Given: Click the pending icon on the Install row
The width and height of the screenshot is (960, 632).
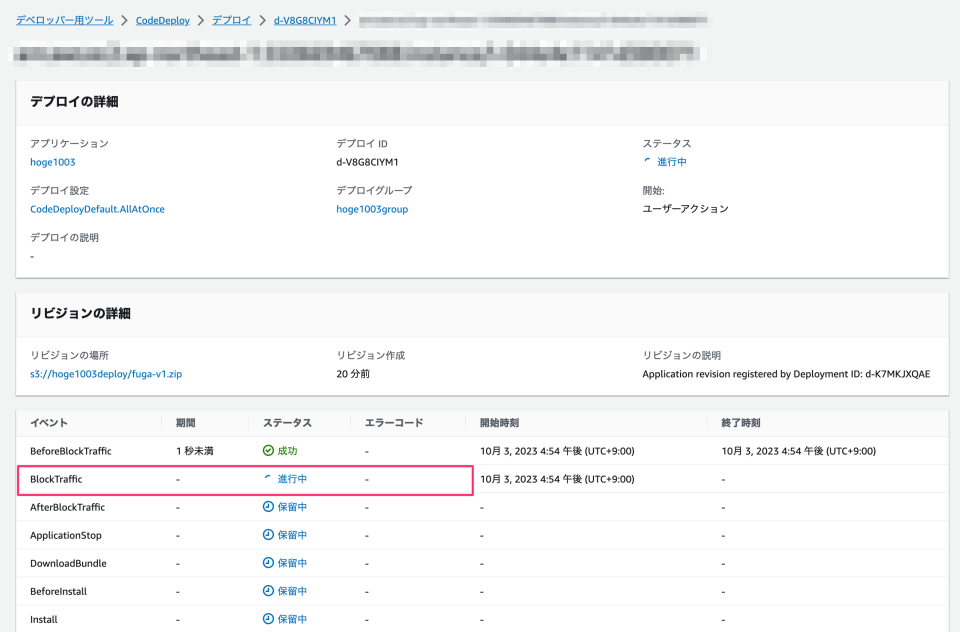Looking at the screenshot, I should point(268,619).
